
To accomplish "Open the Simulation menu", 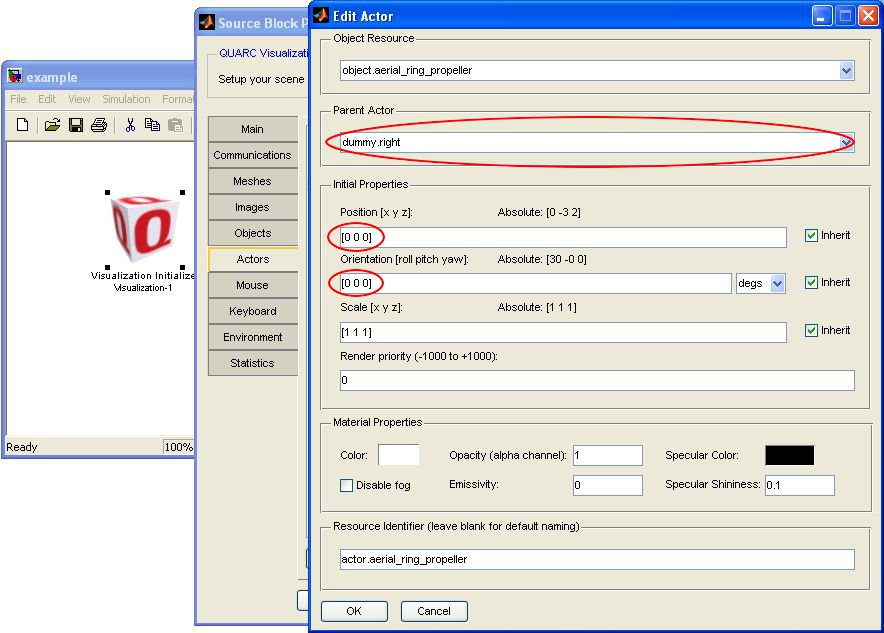I will pos(126,99).
